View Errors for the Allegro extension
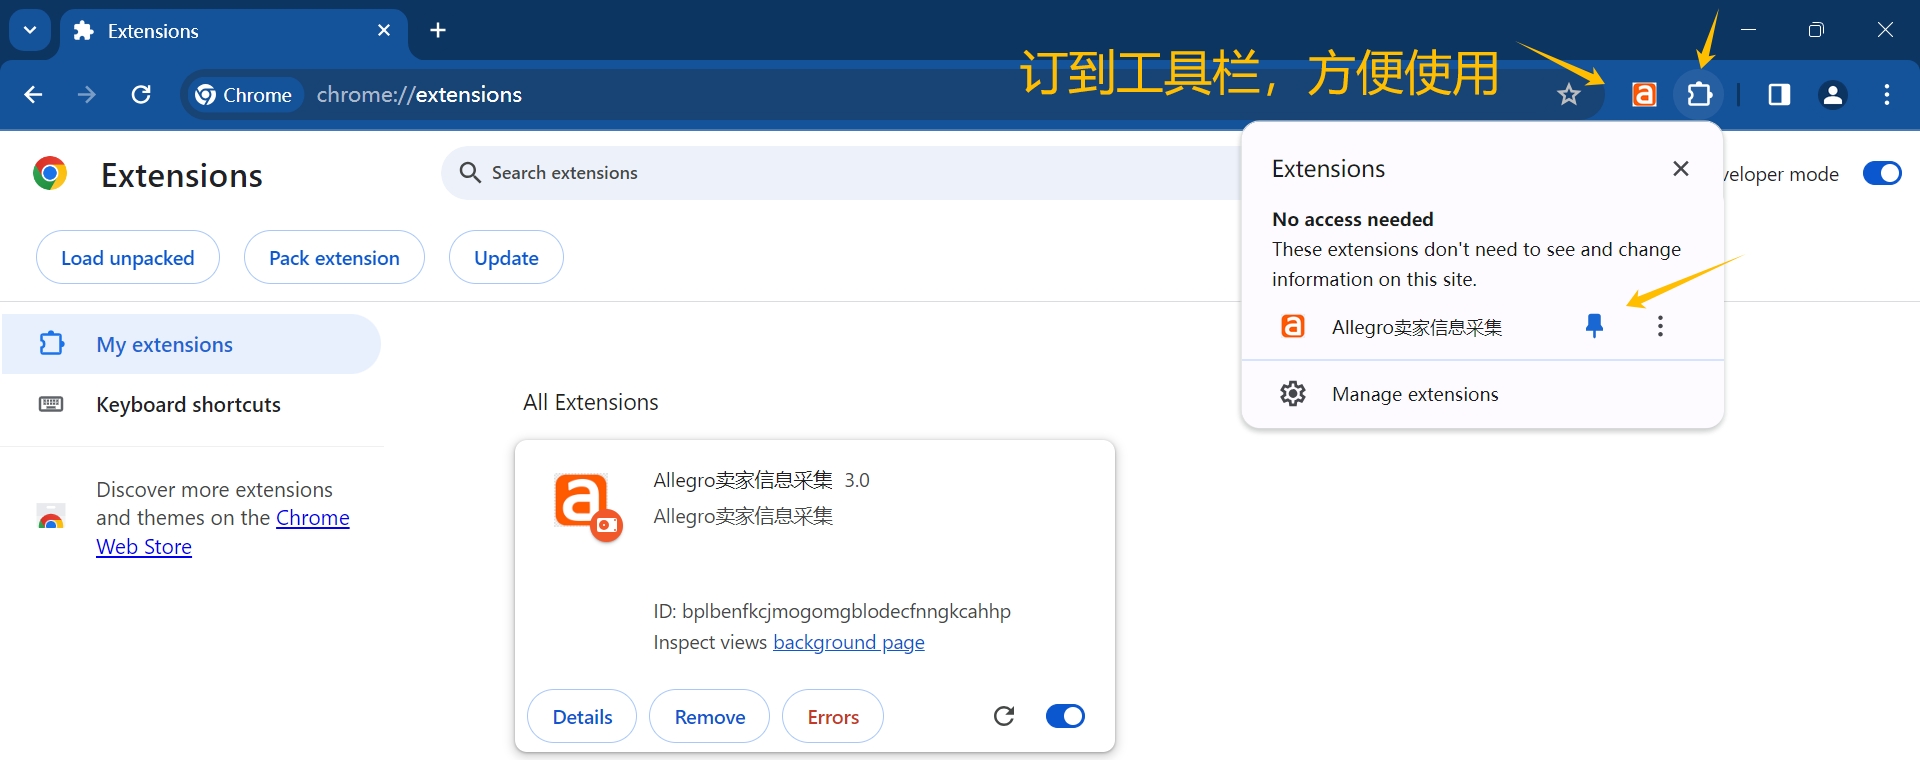The image size is (1920, 760). point(833,717)
